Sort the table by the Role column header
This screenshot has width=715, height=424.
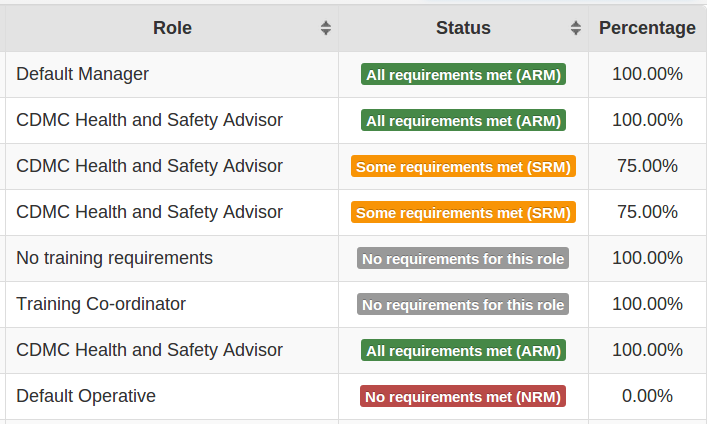(x=172, y=28)
